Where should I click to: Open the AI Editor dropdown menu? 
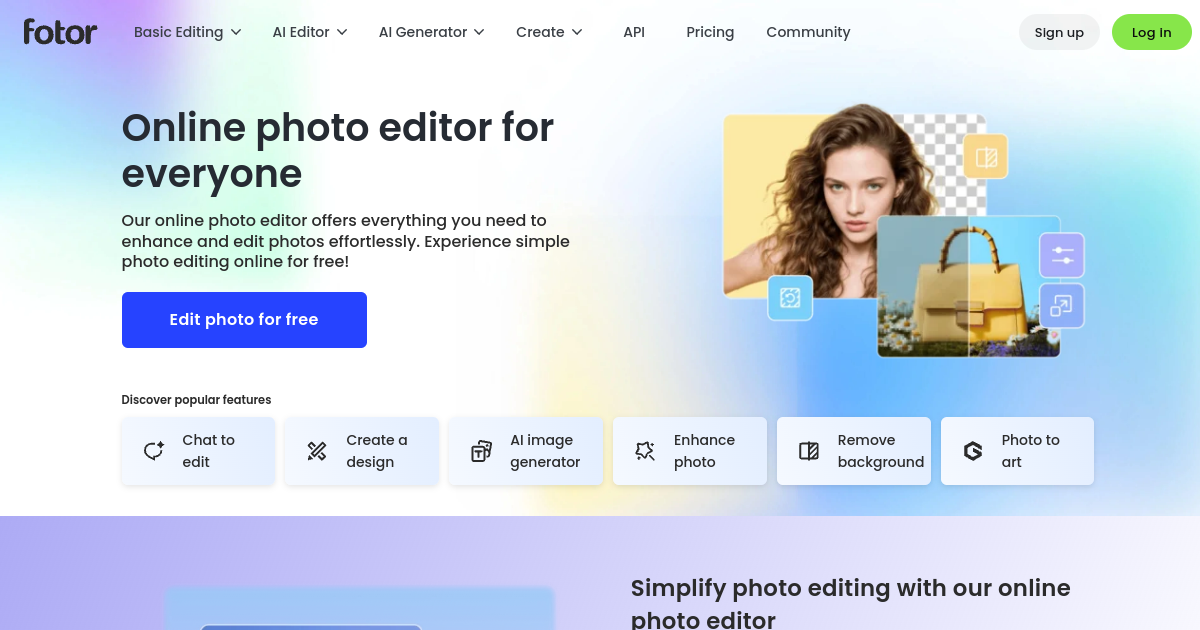click(310, 32)
